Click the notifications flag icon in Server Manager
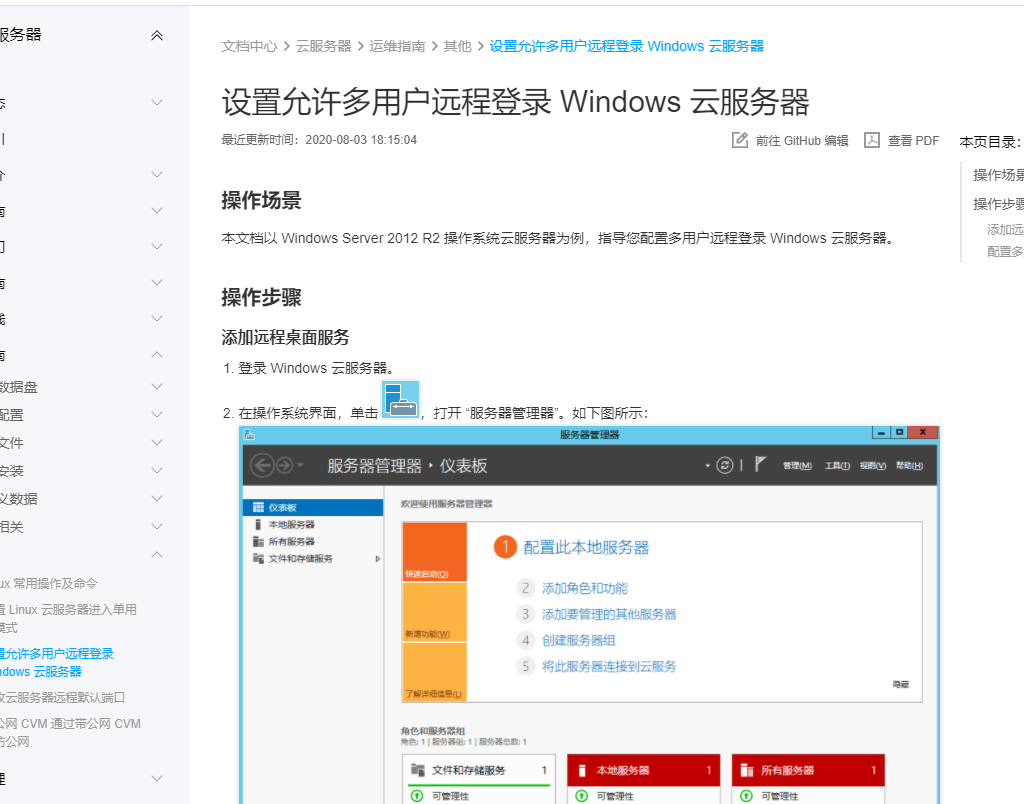Screen dimensions: 1024x804 point(760,466)
